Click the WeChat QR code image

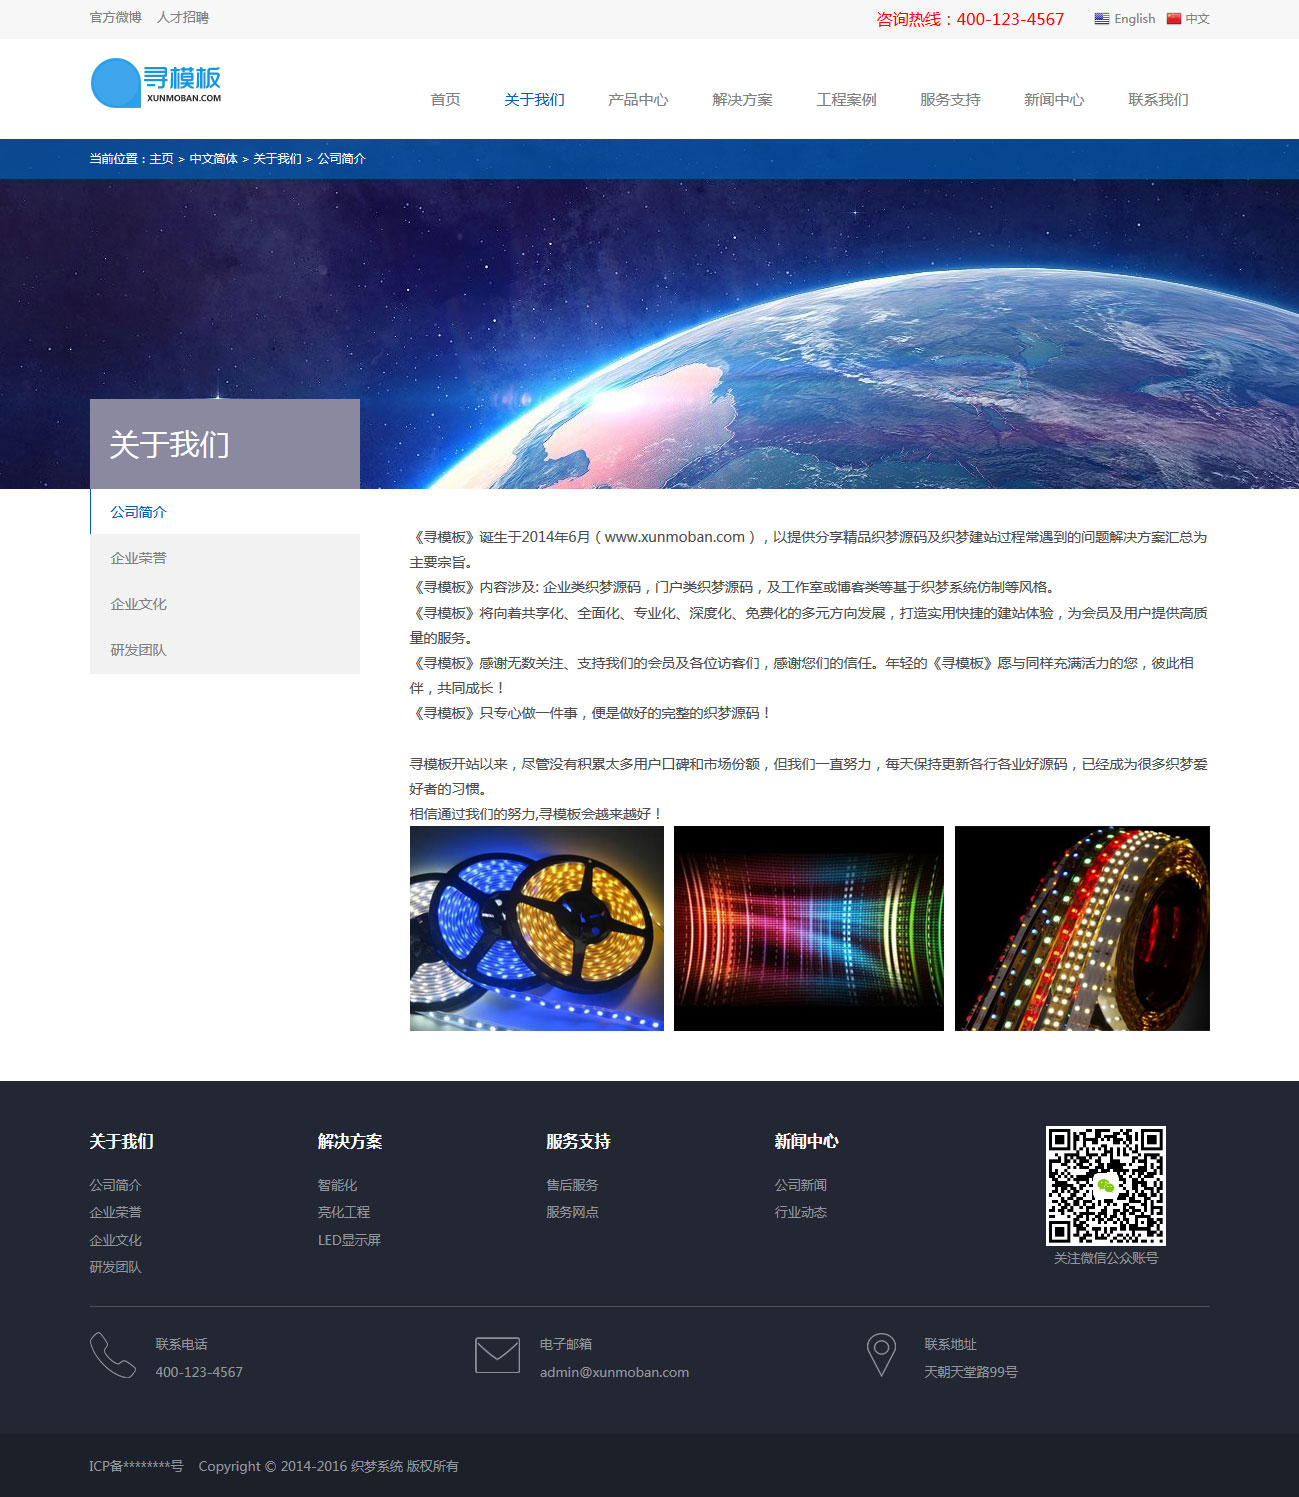(1105, 1185)
